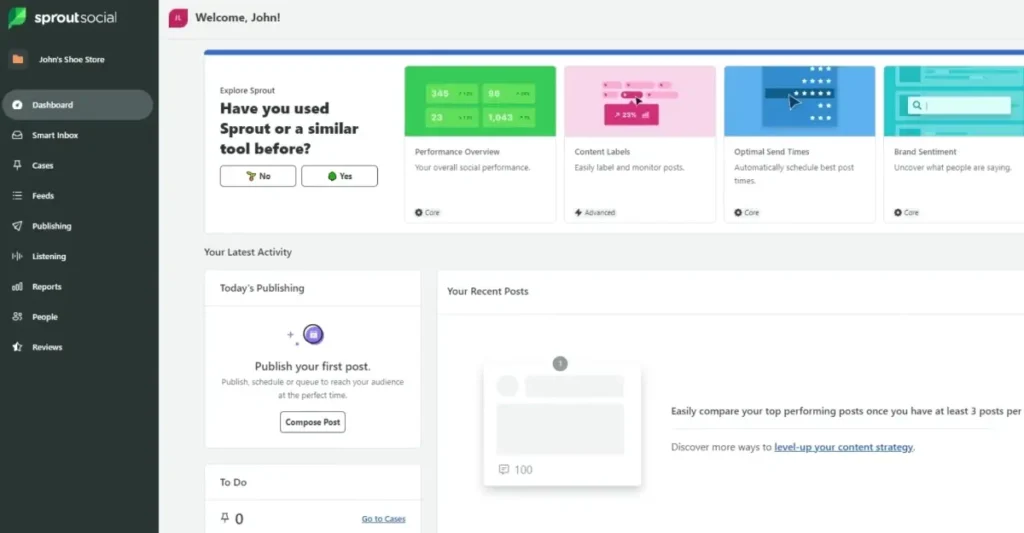Click the Reports bar chart icon
The image size is (1024, 533).
coord(18,287)
